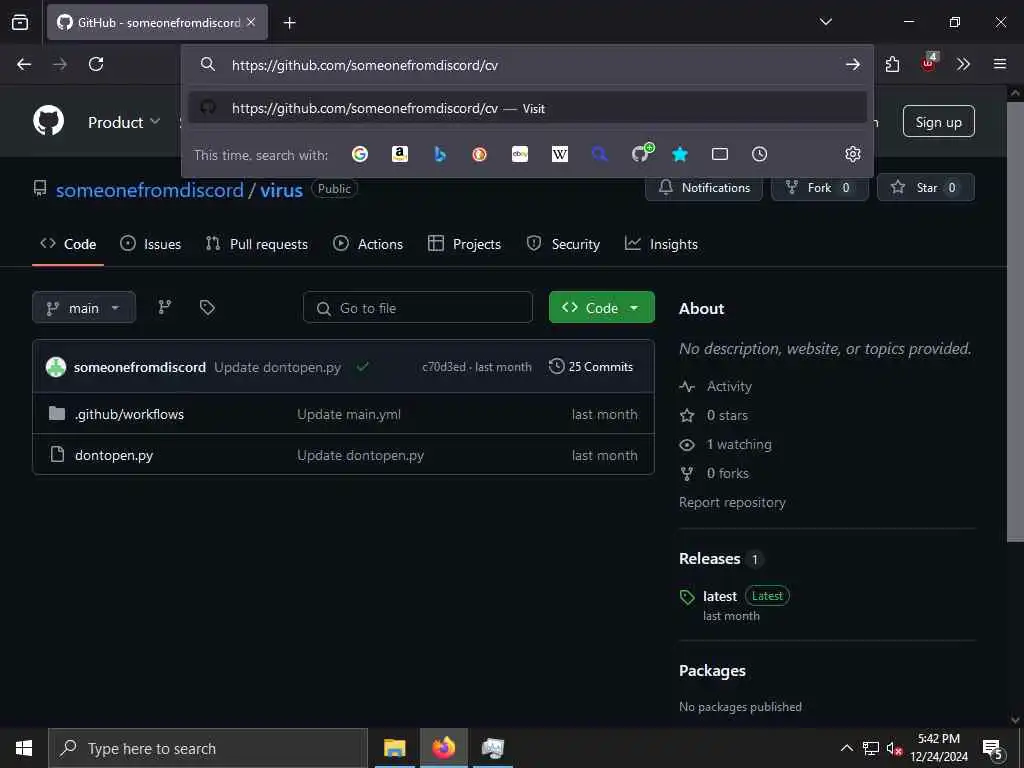
Task: Click the Sign up button
Action: point(938,121)
